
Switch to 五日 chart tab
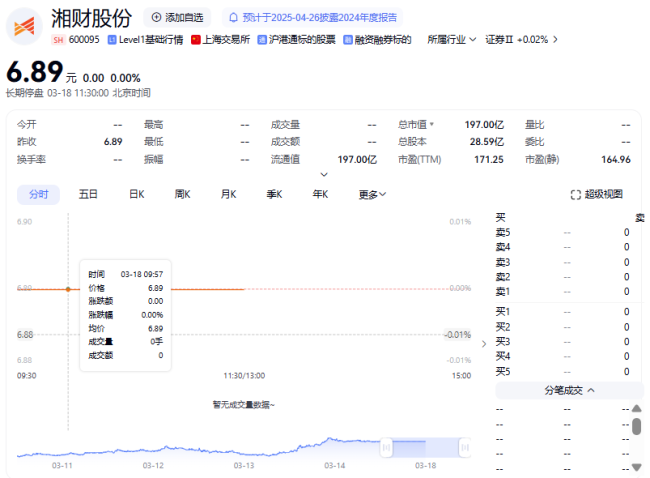pos(88,194)
